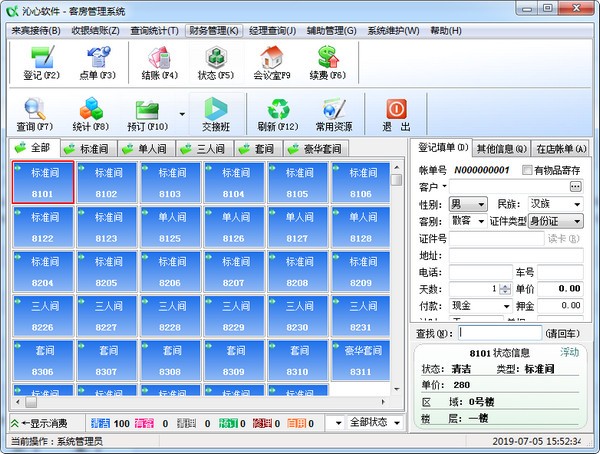The width and height of the screenshot is (600, 454).
Task: Refresh with the 刷新 (F12) recycle icon
Action: 278,114
